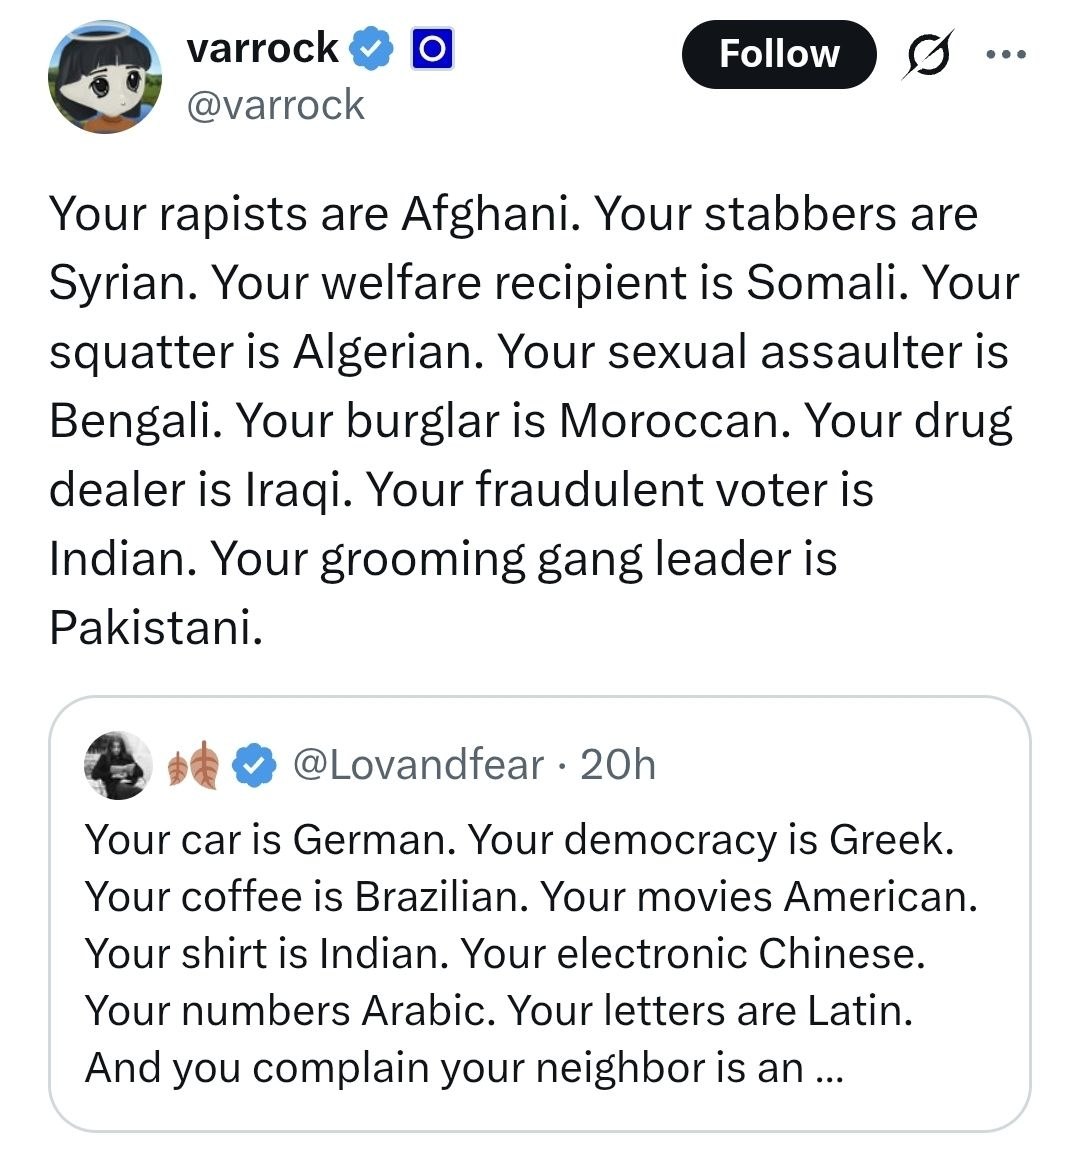Open the quoted author's small avatar

tap(119, 766)
